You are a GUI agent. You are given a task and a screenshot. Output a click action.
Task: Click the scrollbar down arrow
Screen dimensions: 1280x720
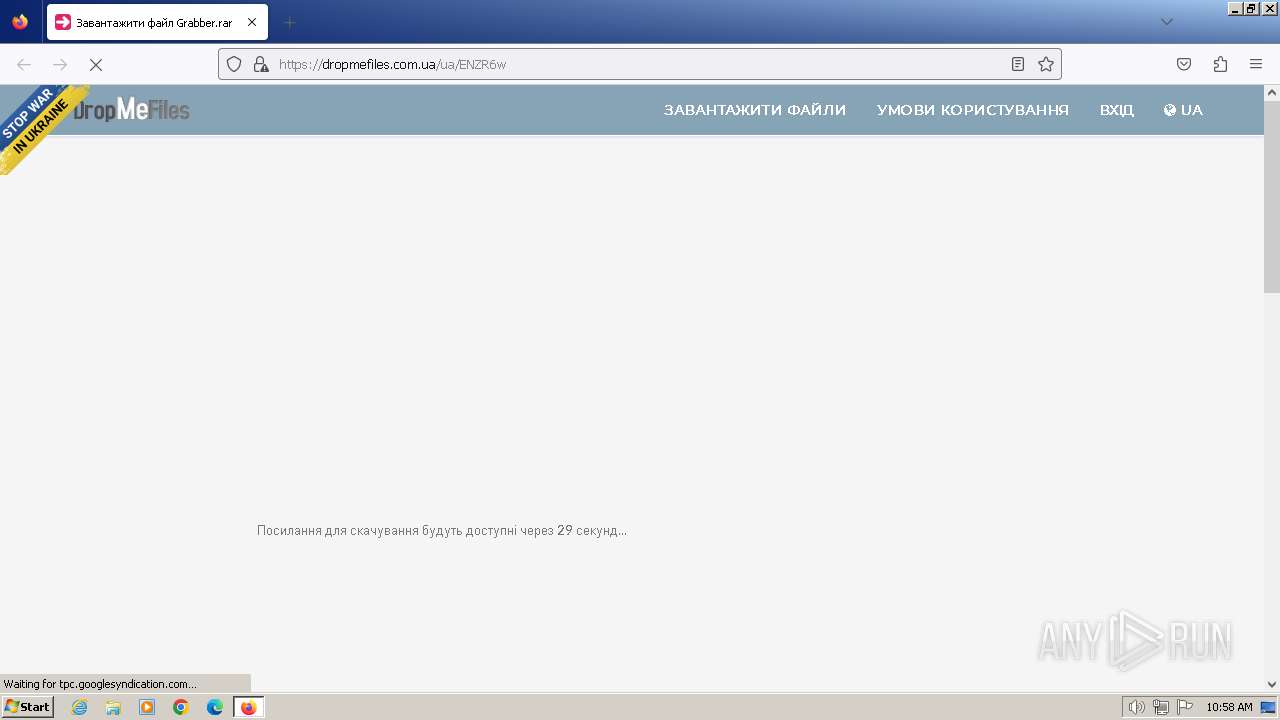pos(1272,684)
